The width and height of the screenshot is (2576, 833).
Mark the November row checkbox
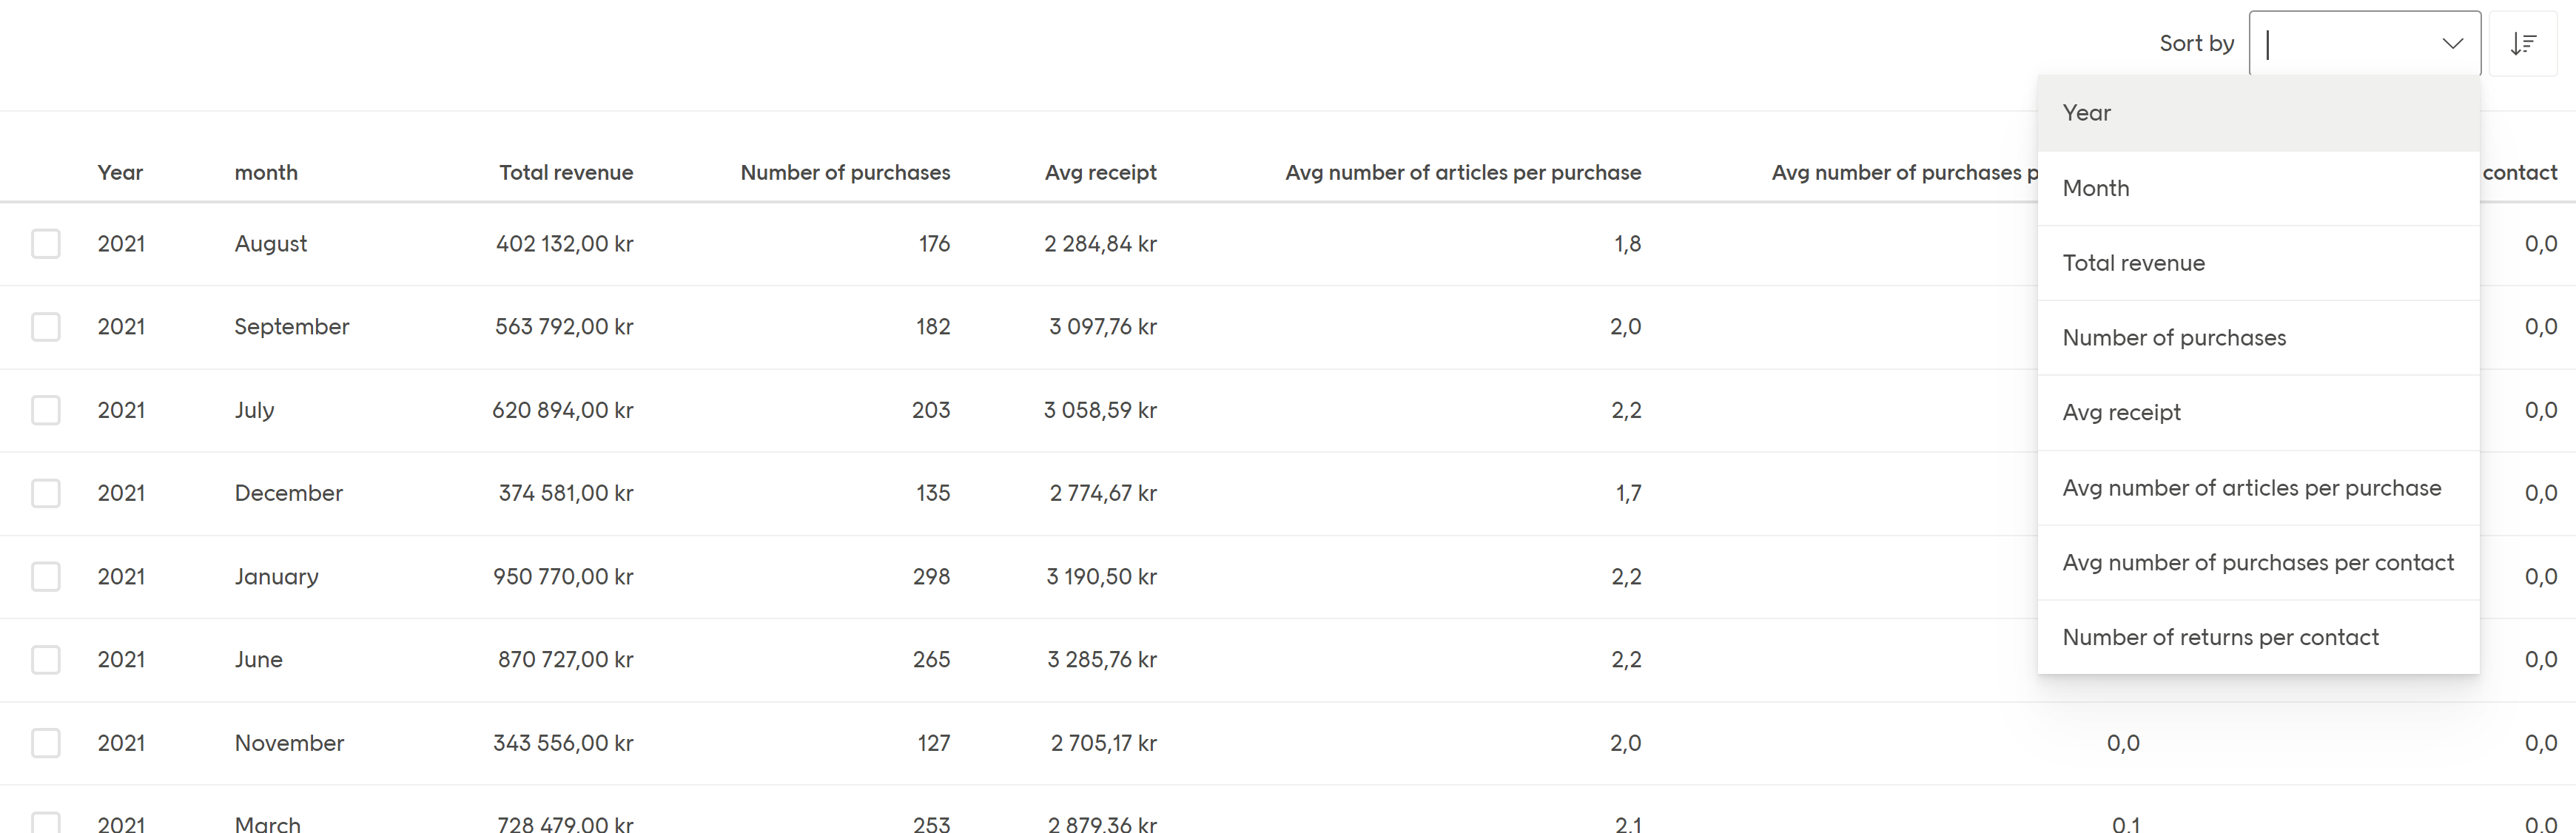45,742
